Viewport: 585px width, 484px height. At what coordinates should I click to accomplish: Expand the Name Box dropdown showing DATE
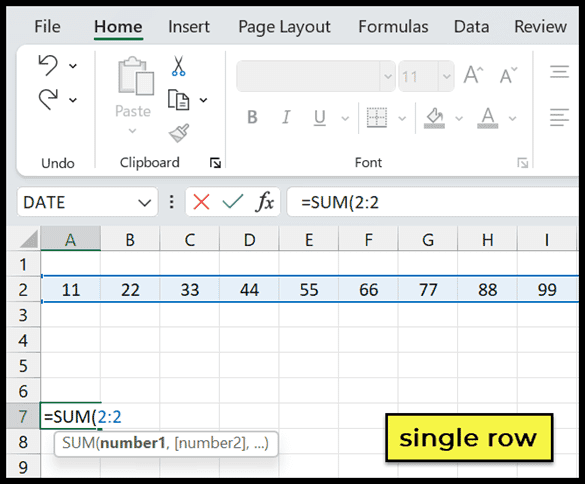tap(144, 203)
